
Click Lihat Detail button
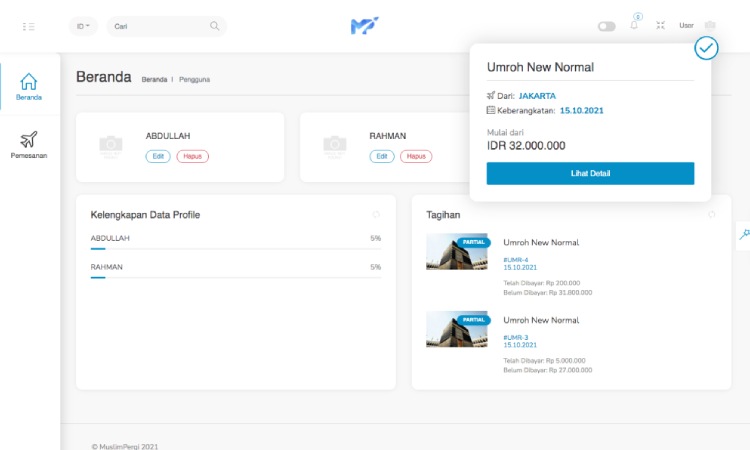tap(590, 173)
